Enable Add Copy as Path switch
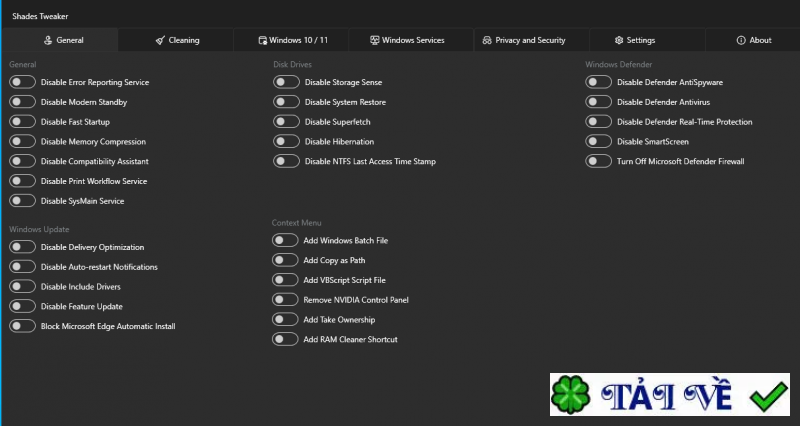800x426 pixels. point(285,260)
